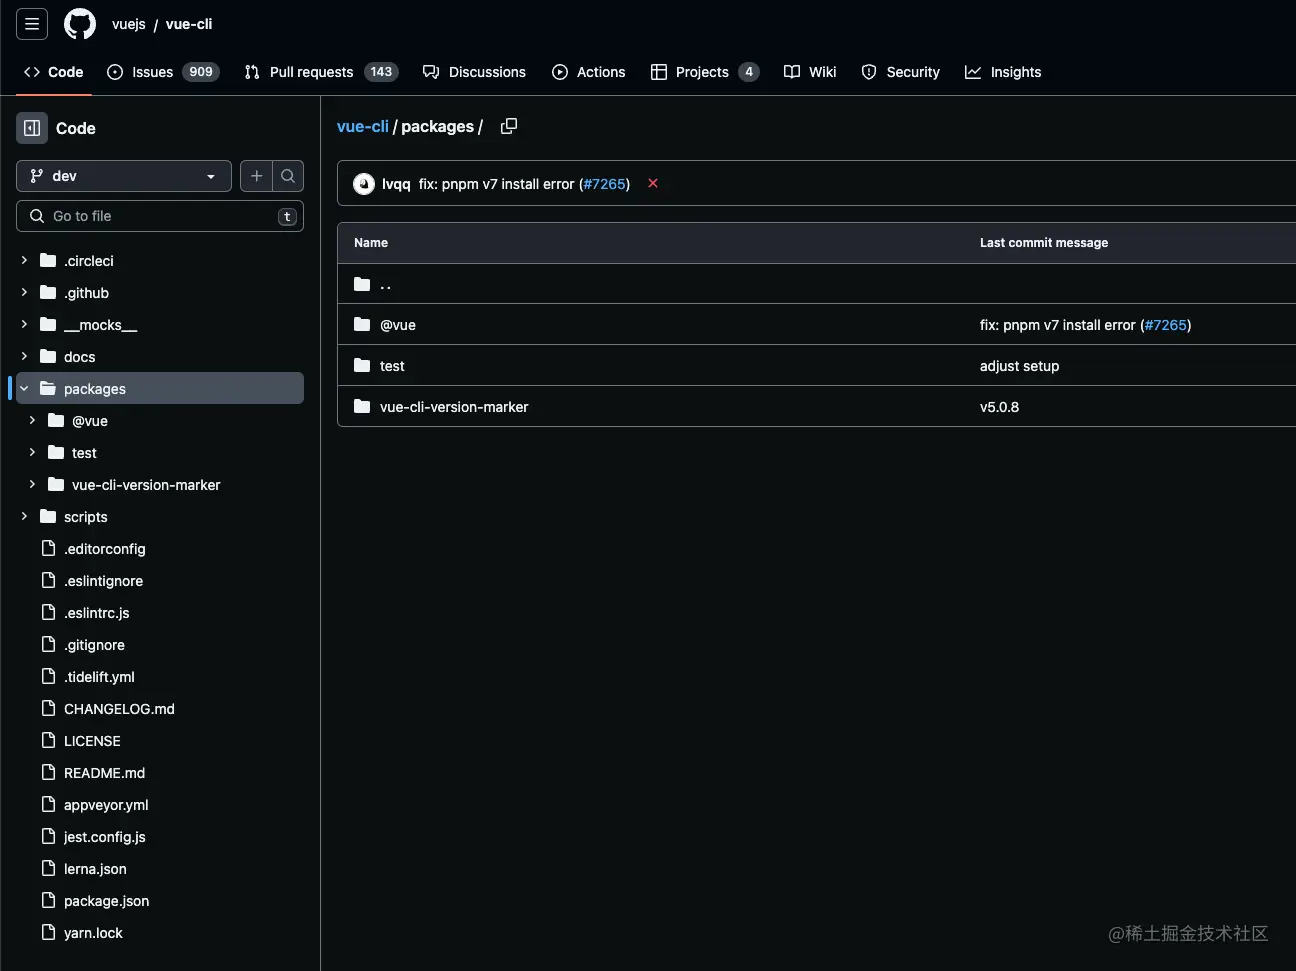
Task: Open the @vue folder in file table
Action: 398,325
